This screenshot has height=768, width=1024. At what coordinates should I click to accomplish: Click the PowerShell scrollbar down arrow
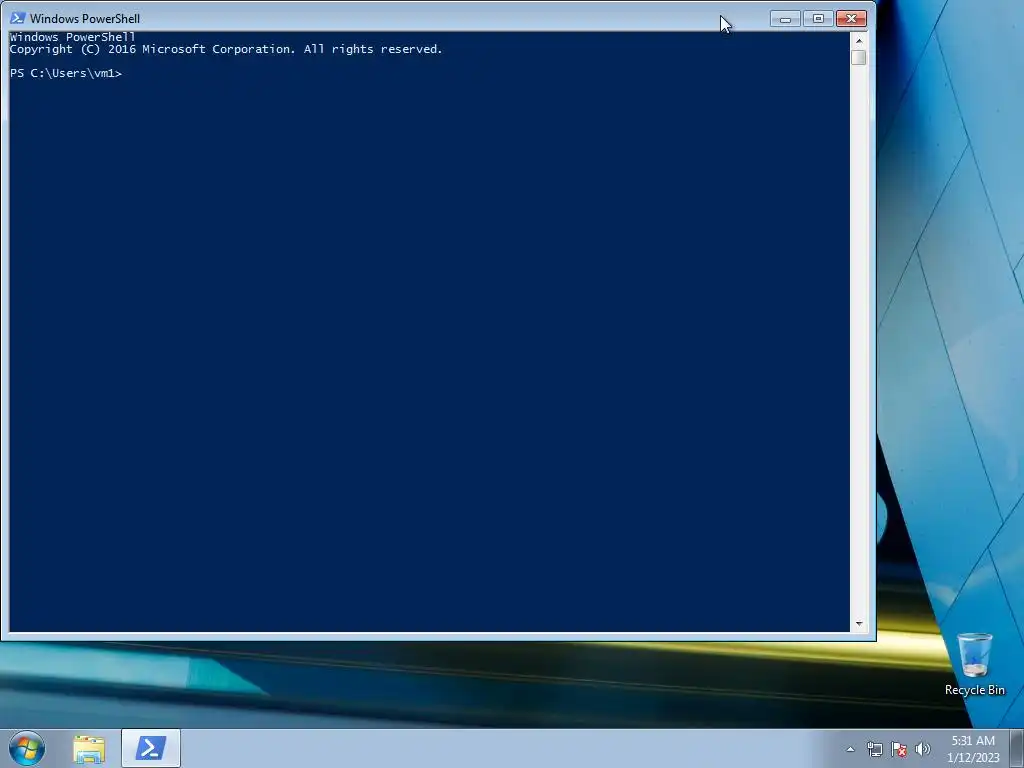(859, 624)
